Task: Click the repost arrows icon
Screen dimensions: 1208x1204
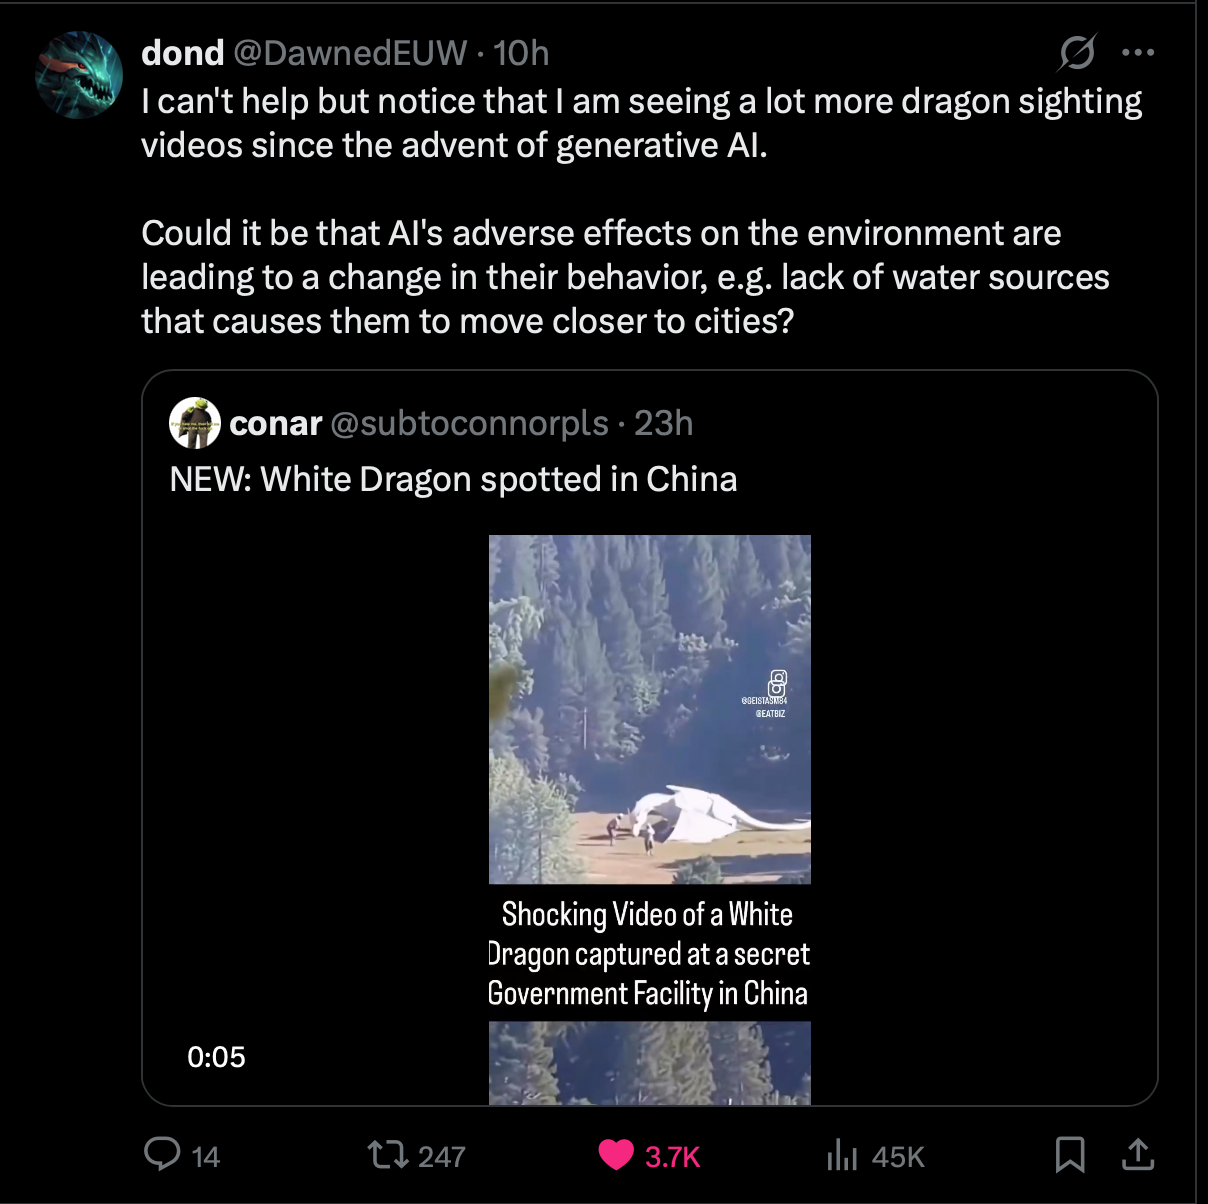Action: (386, 1156)
